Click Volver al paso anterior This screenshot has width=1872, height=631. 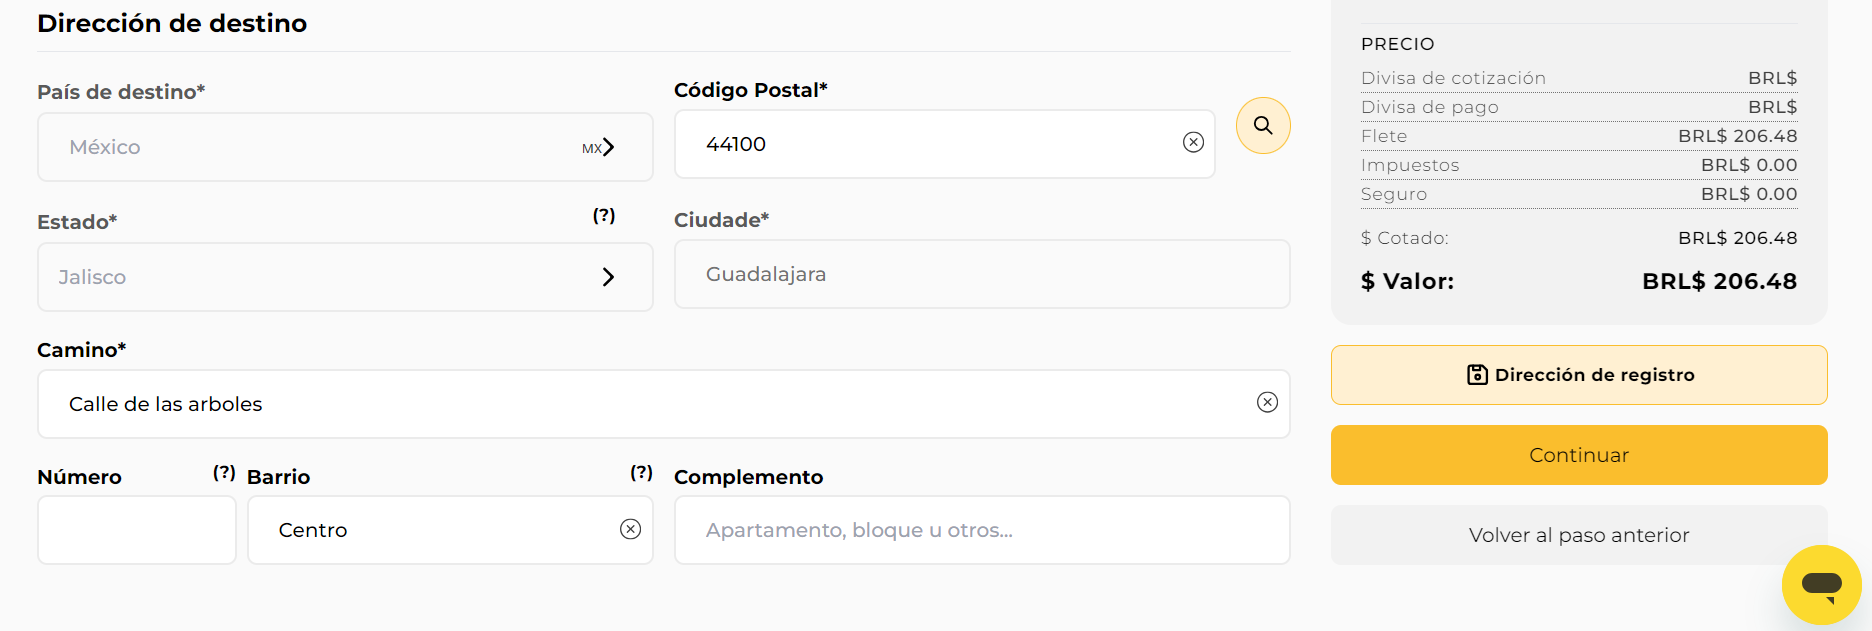pyautogui.click(x=1579, y=535)
